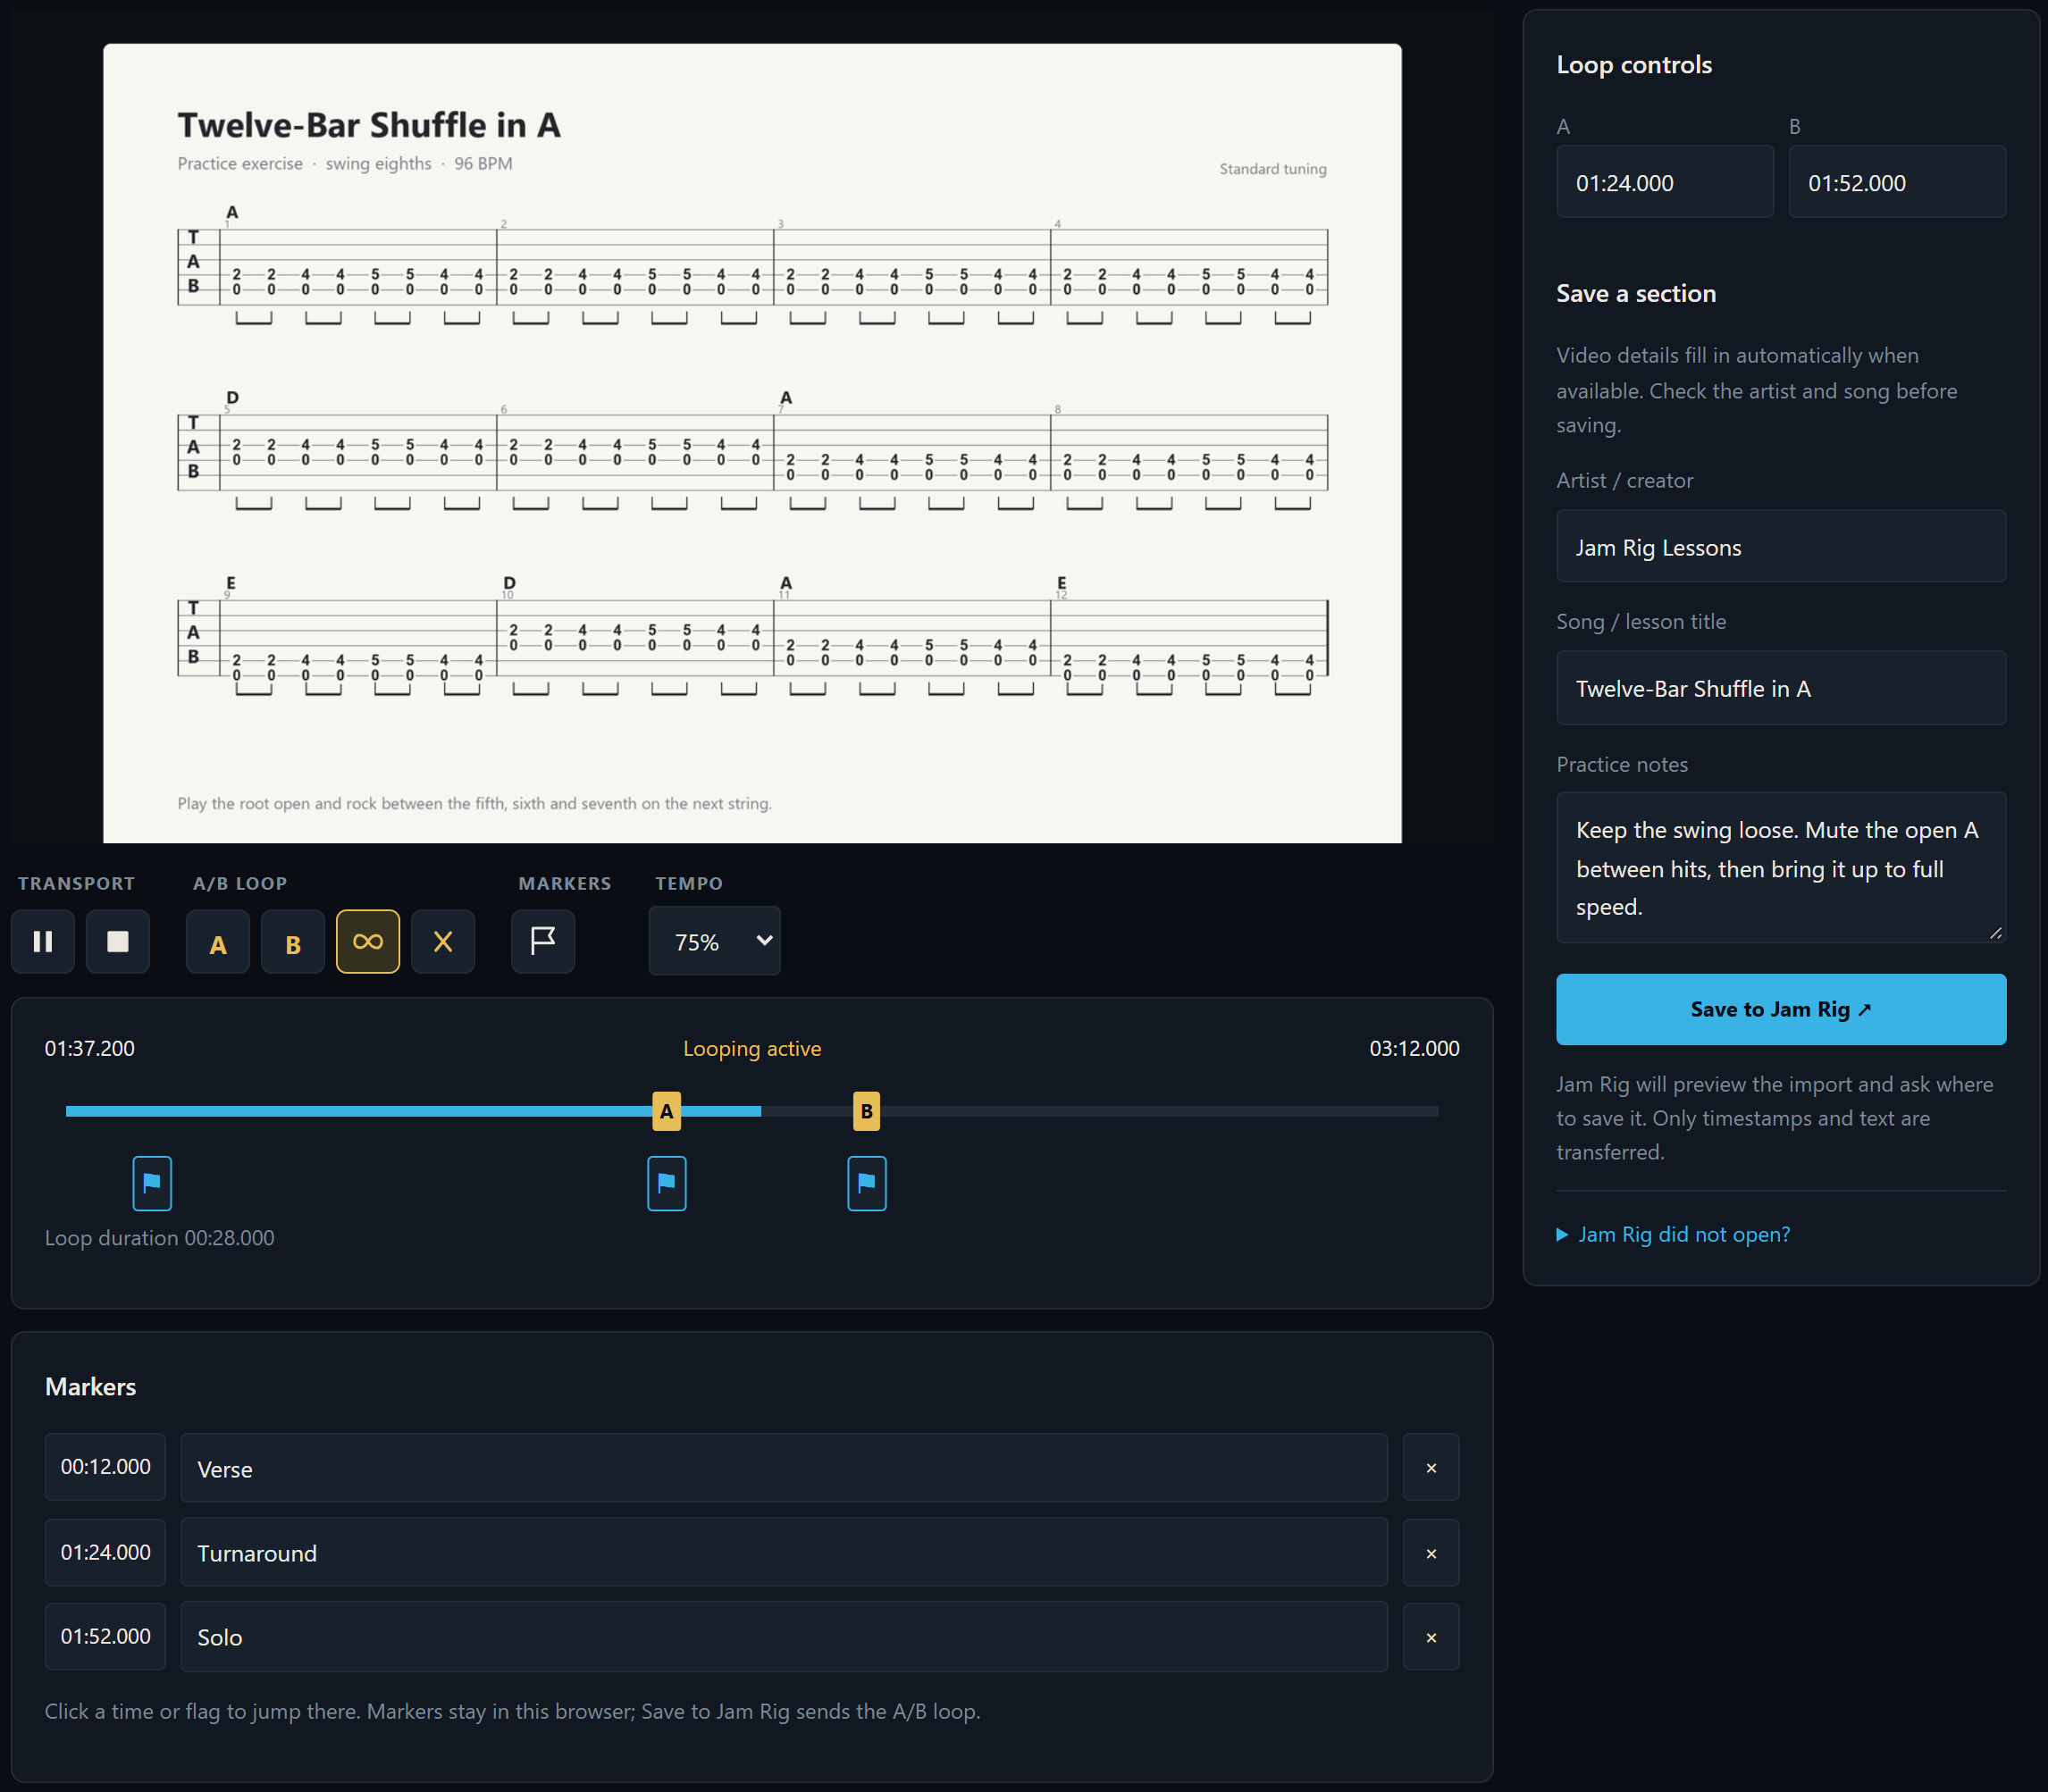Viewport: 2048px width, 1792px height.
Task: Set loop point A button
Action: coord(218,941)
